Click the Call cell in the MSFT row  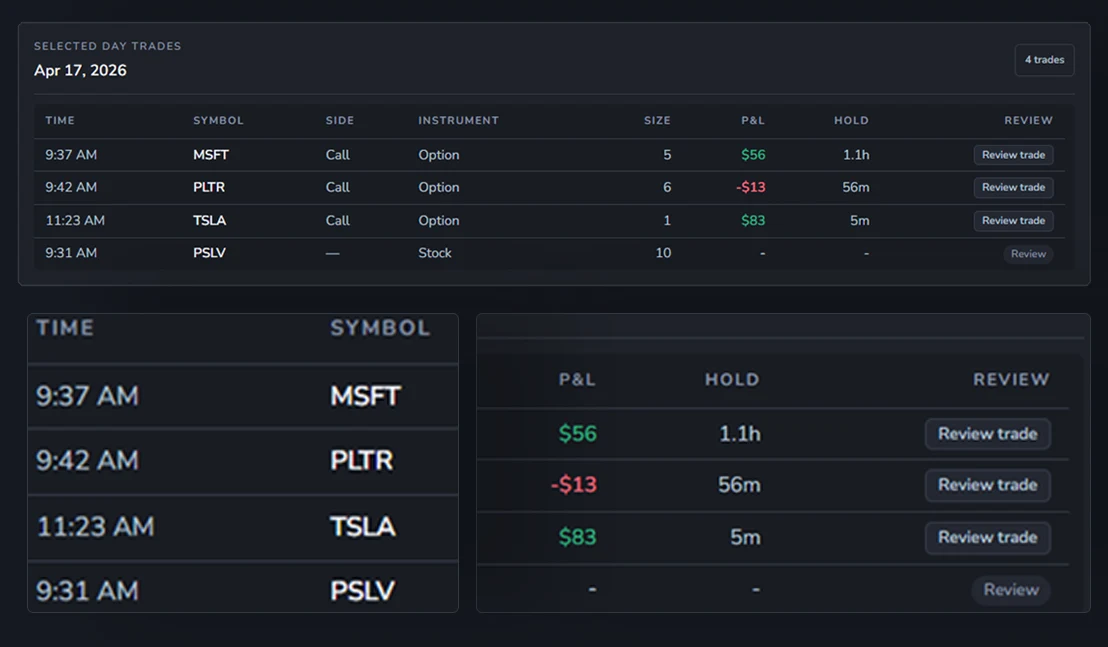[x=338, y=155]
